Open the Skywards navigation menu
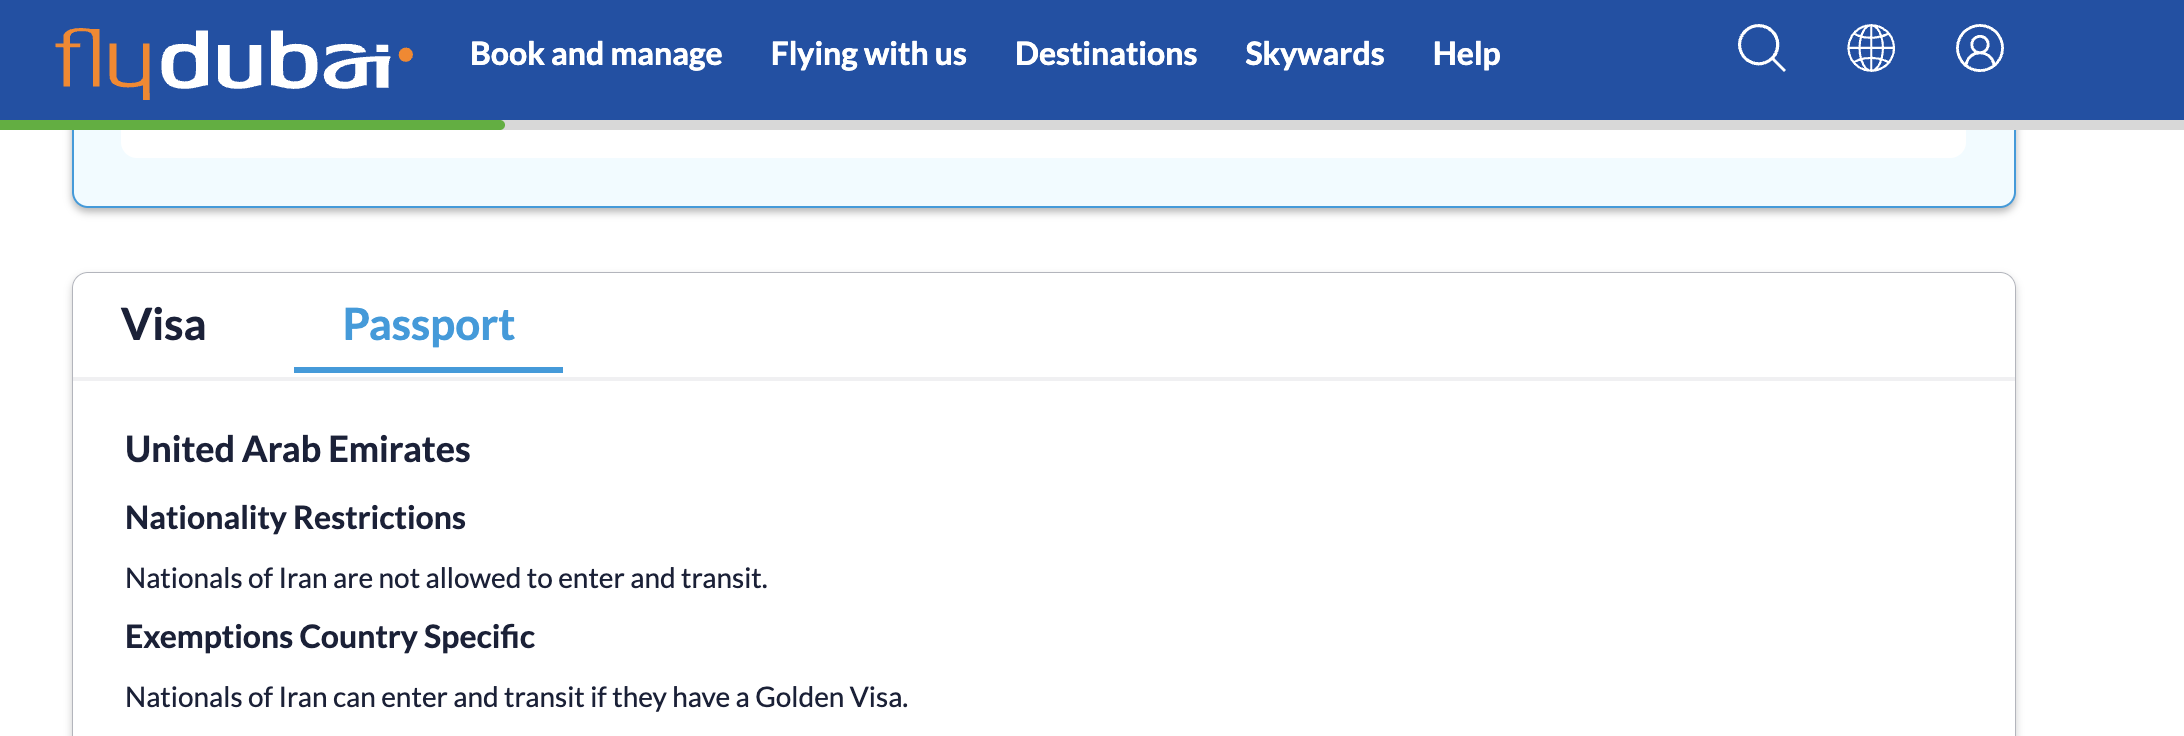The width and height of the screenshot is (2184, 736). pos(1314,54)
